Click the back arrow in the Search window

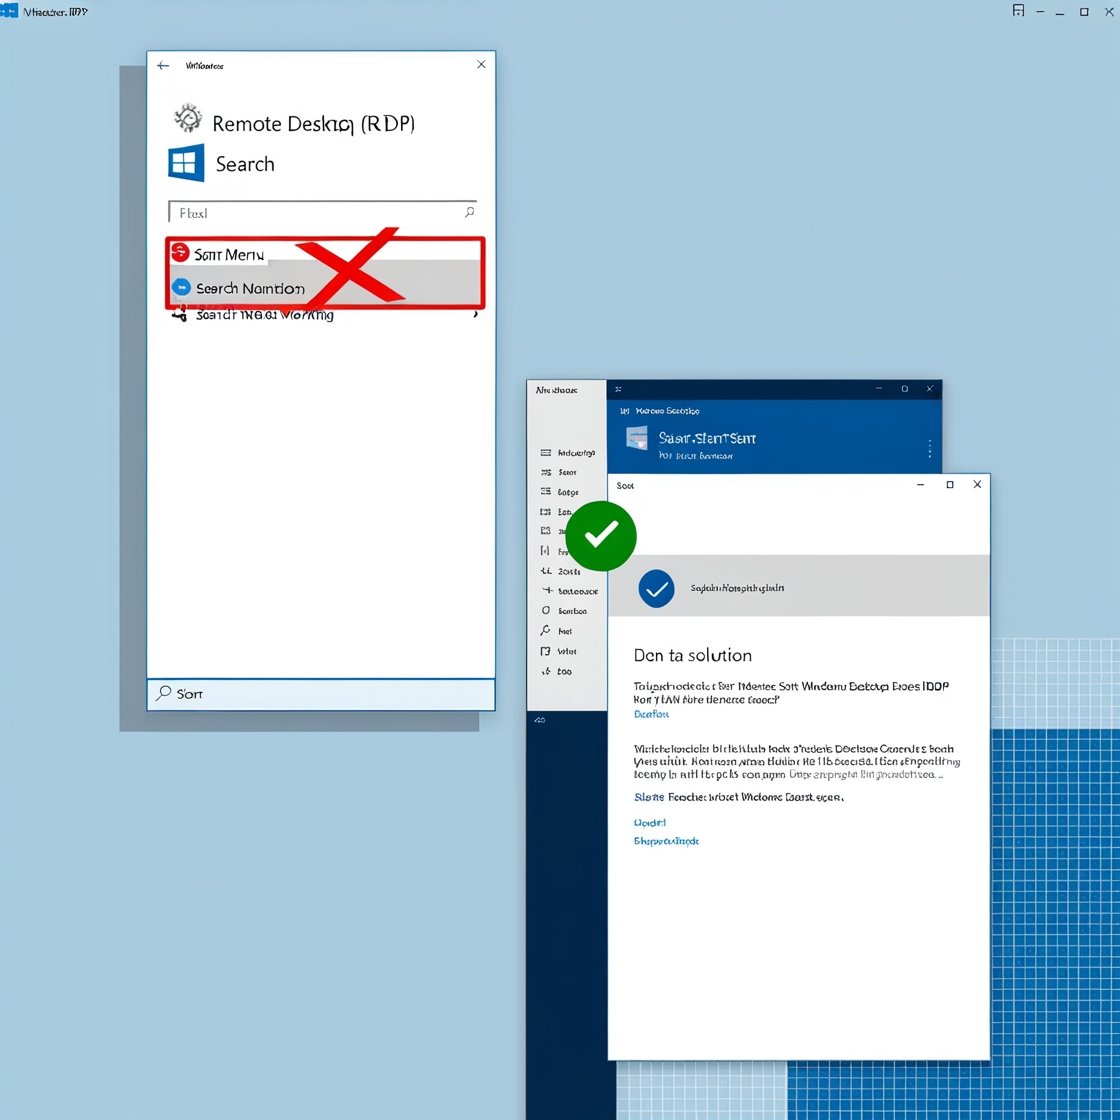[x=163, y=66]
